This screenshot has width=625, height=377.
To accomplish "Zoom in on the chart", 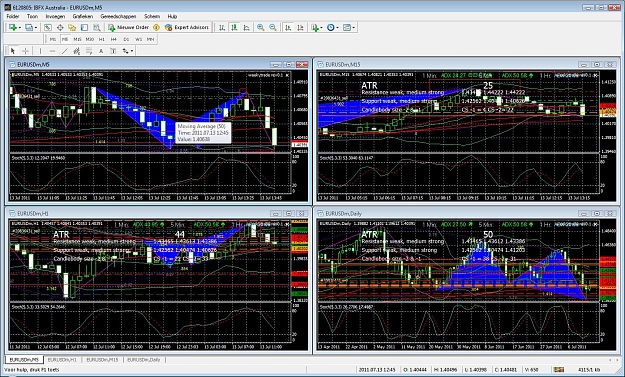I will coord(260,27).
